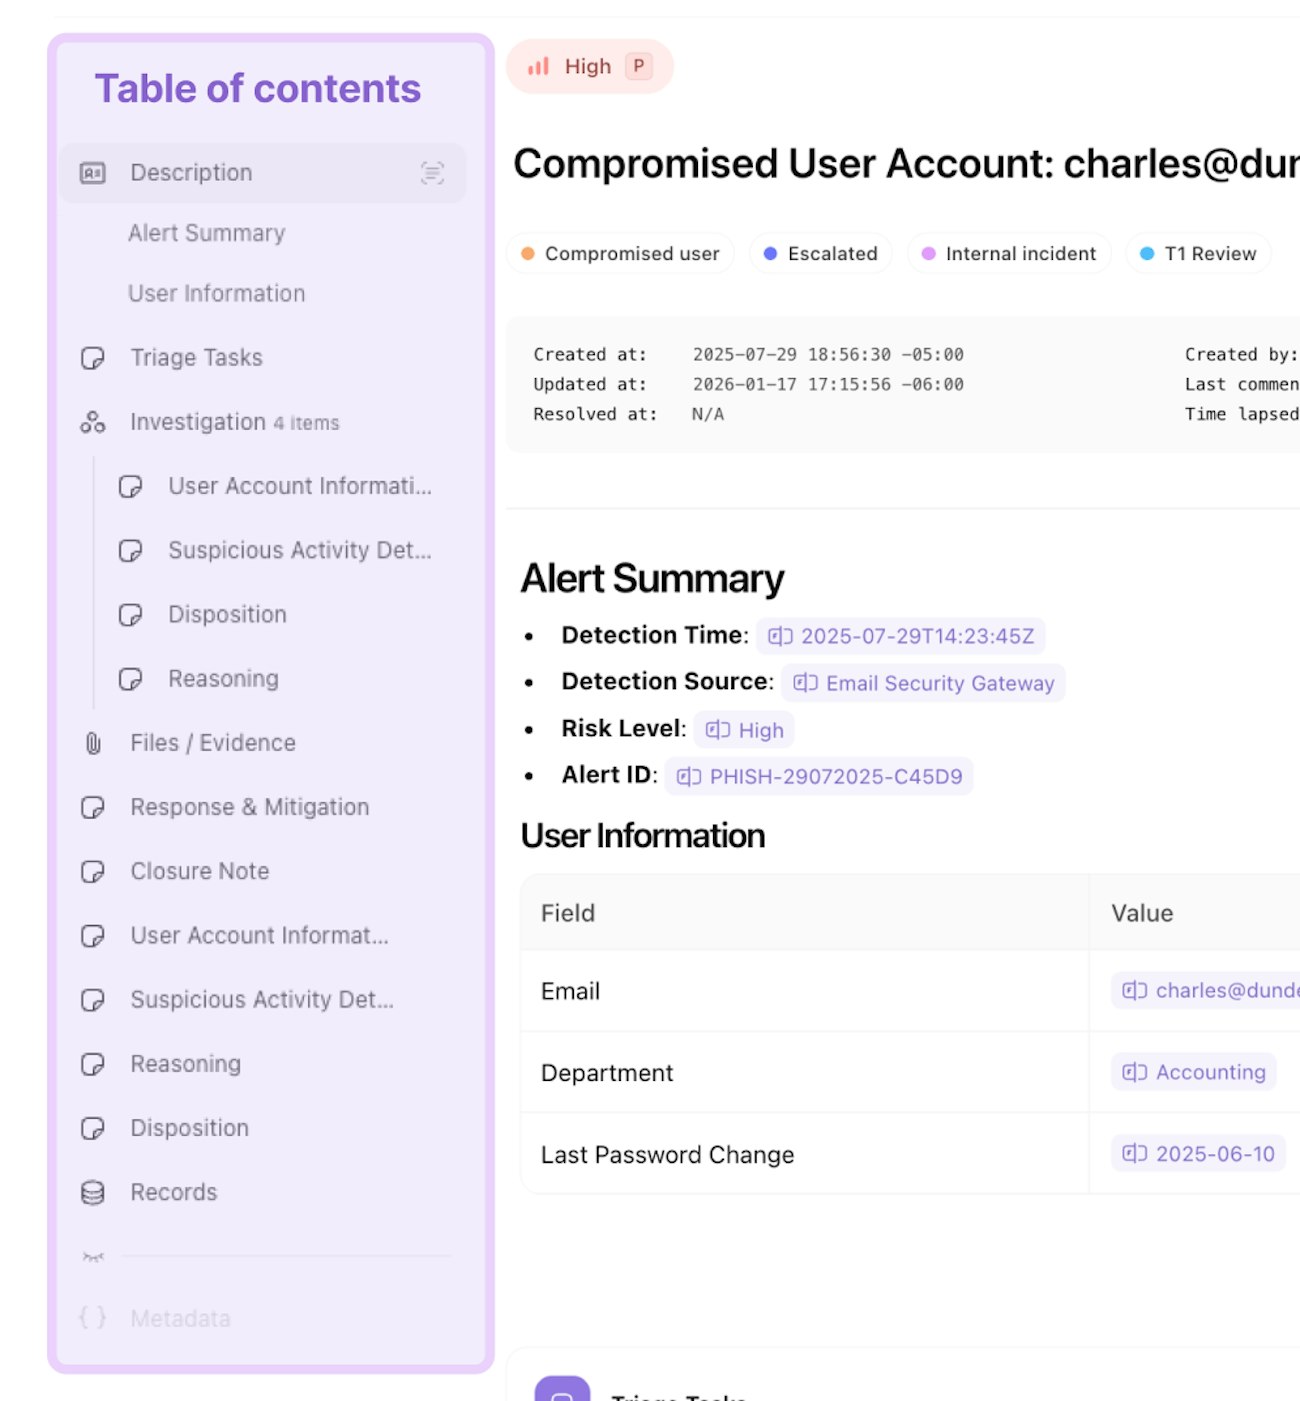Click the orange Compromised user tag

(620, 254)
